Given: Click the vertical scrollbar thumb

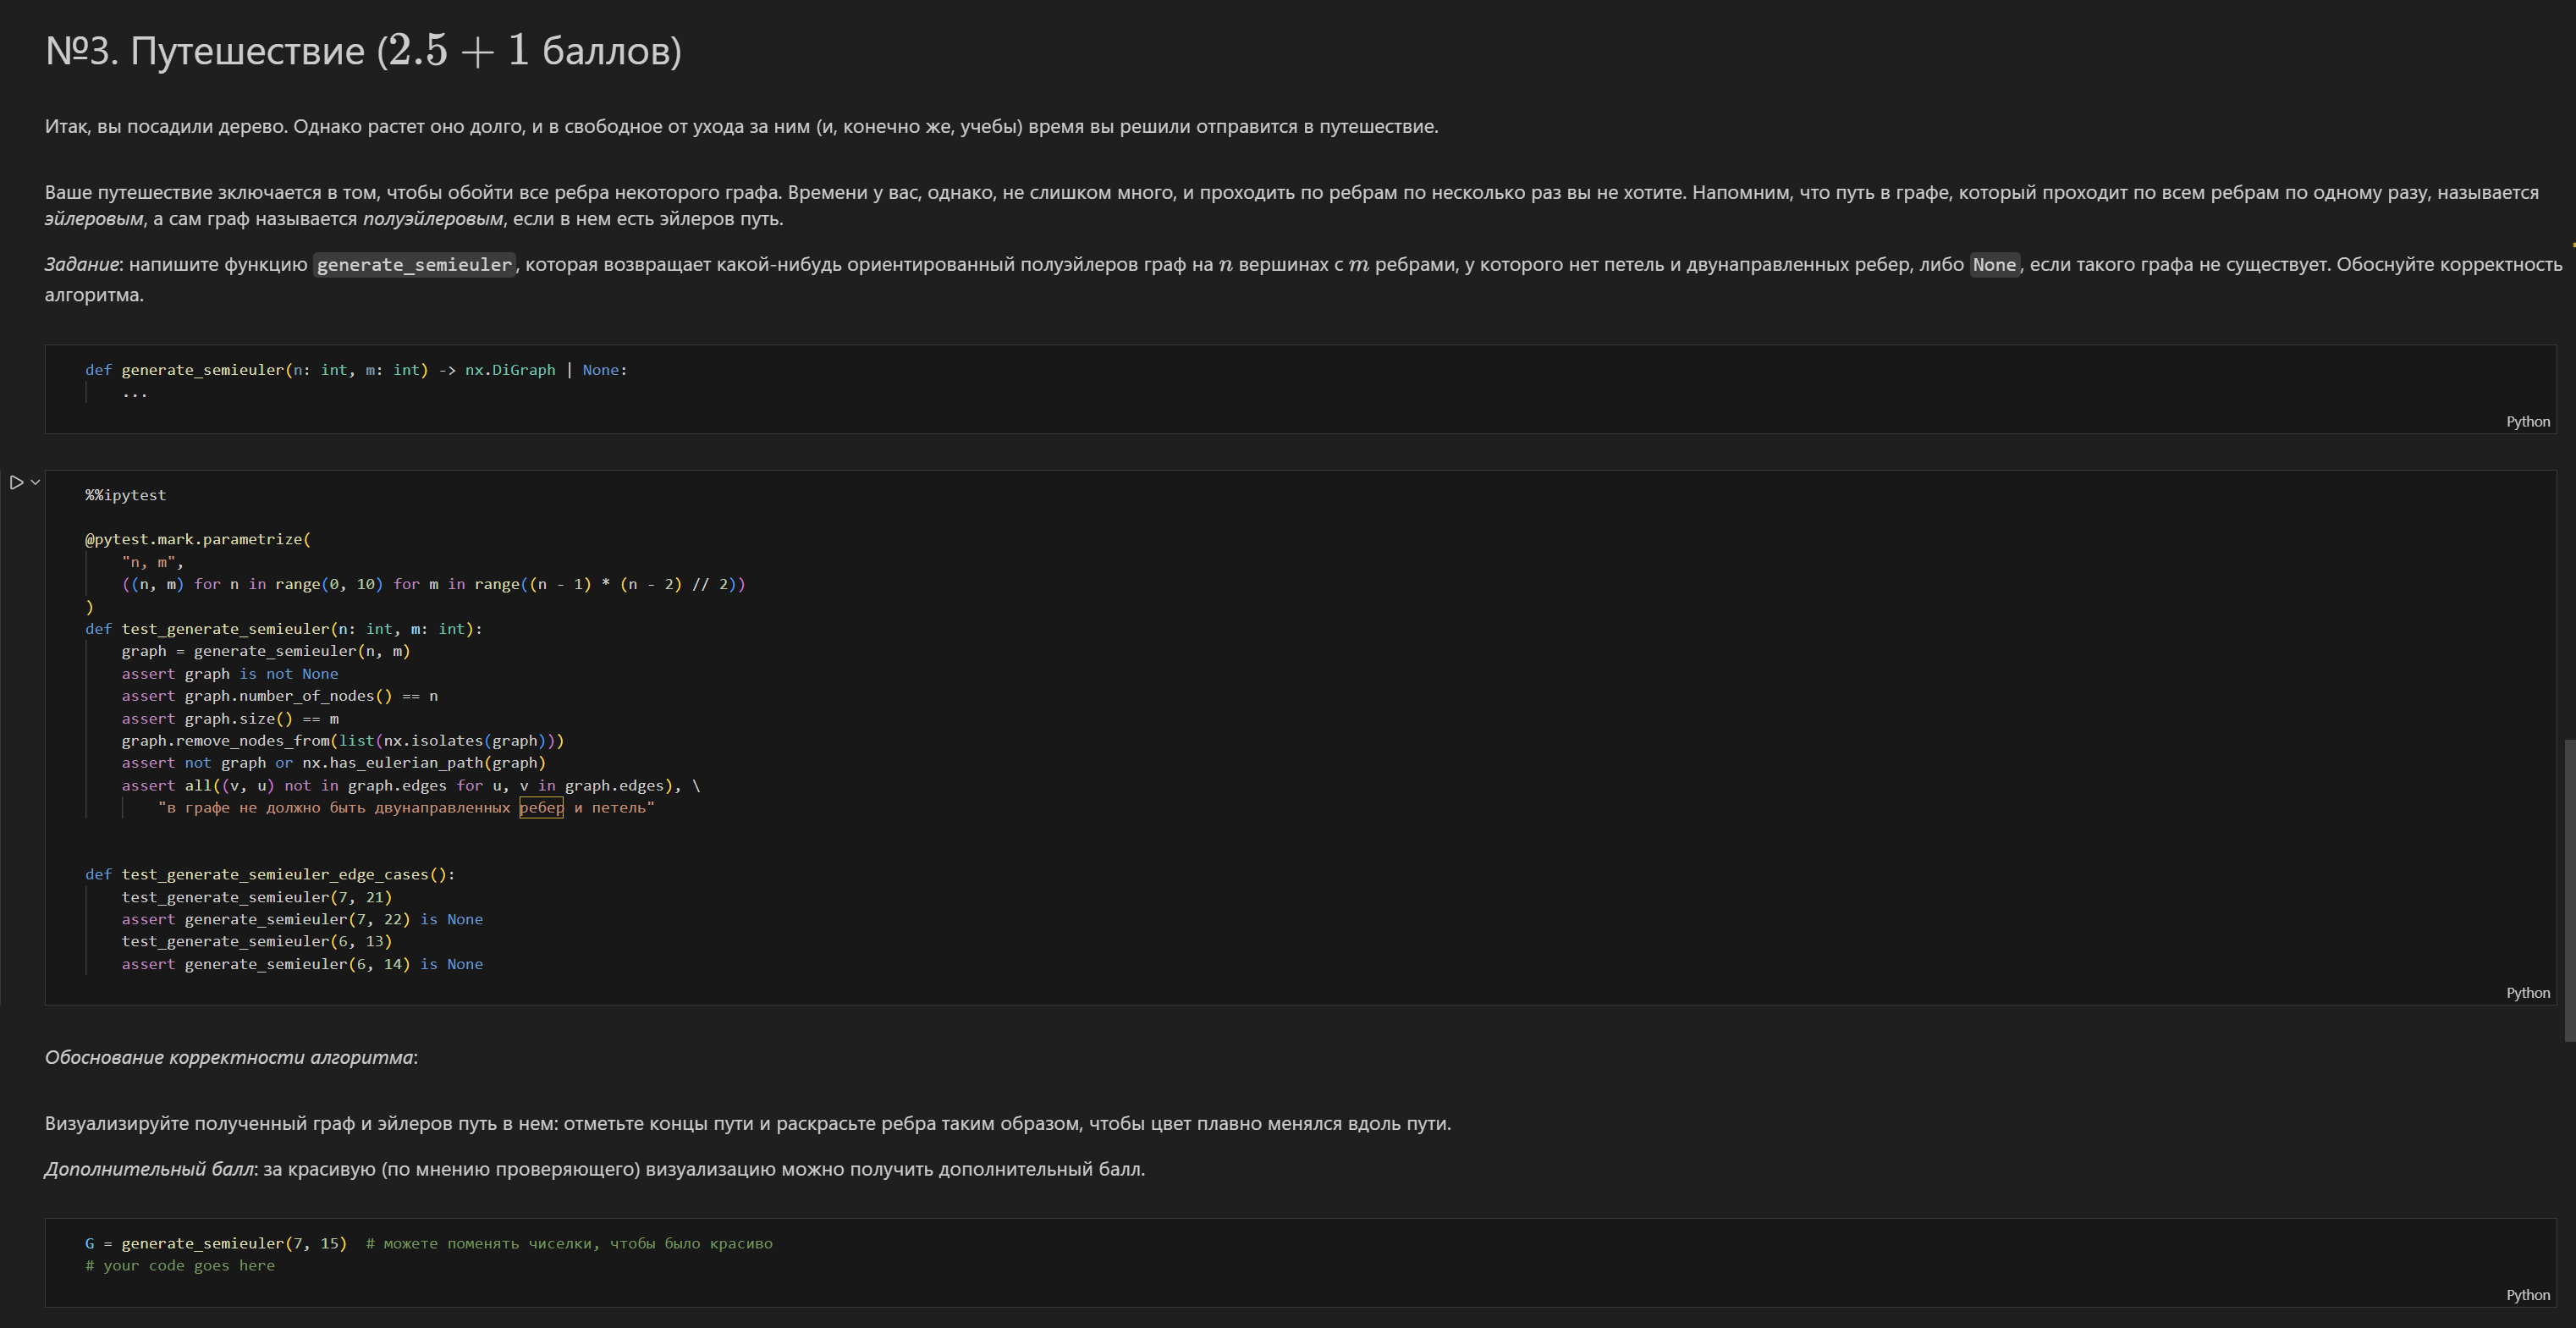Looking at the screenshot, I should pos(2569,890).
